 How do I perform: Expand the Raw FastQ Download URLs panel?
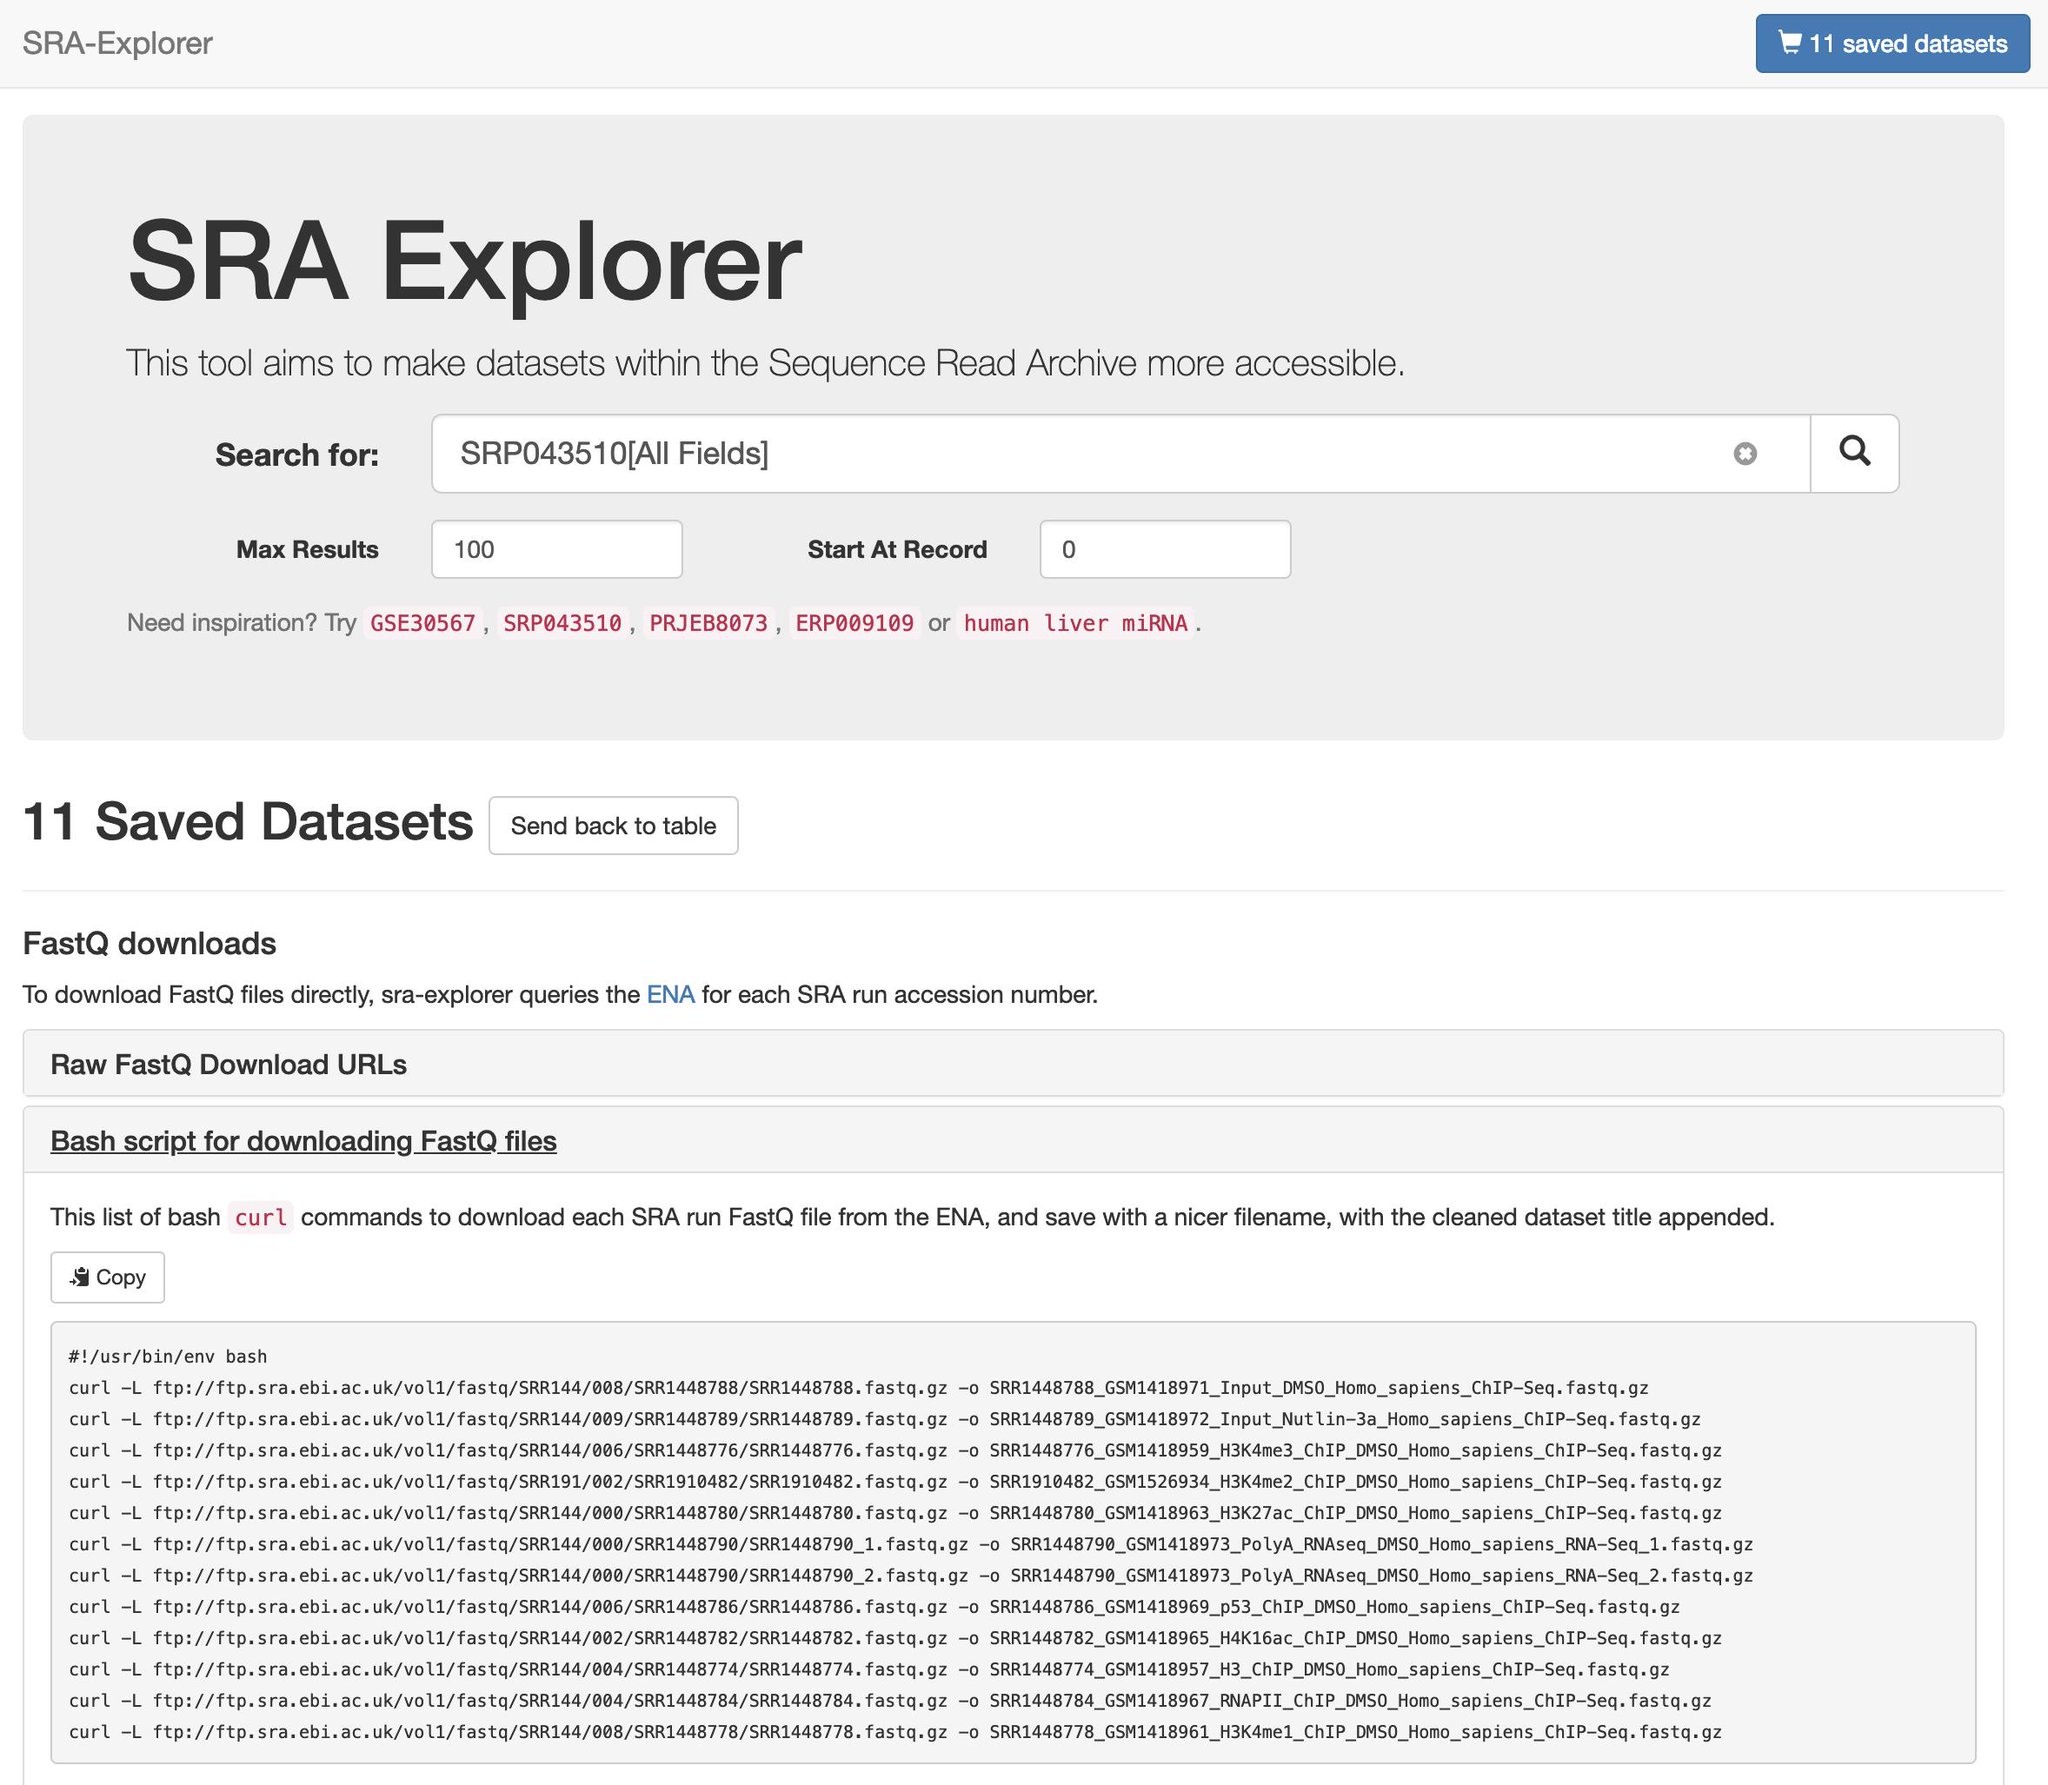[228, 1064]
